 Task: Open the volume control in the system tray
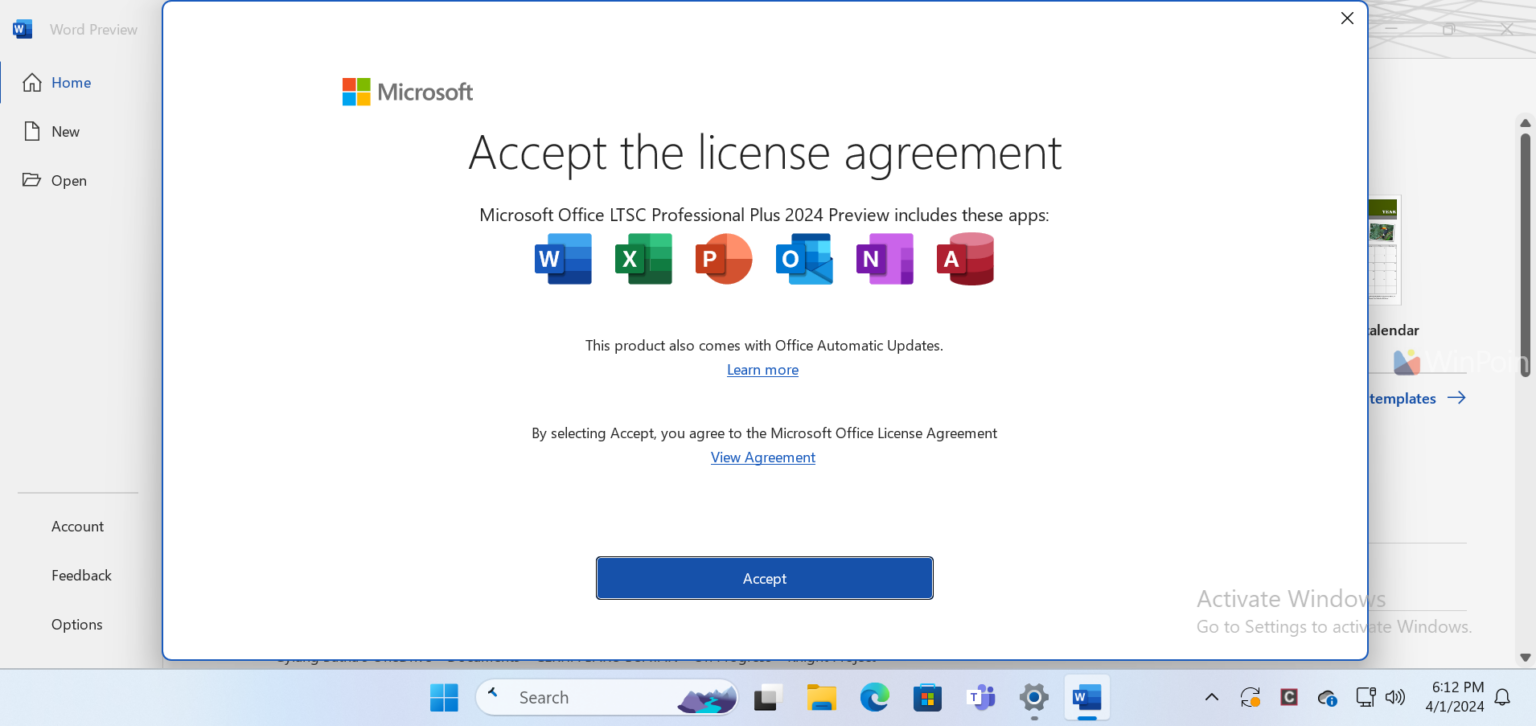point(1394,697)
